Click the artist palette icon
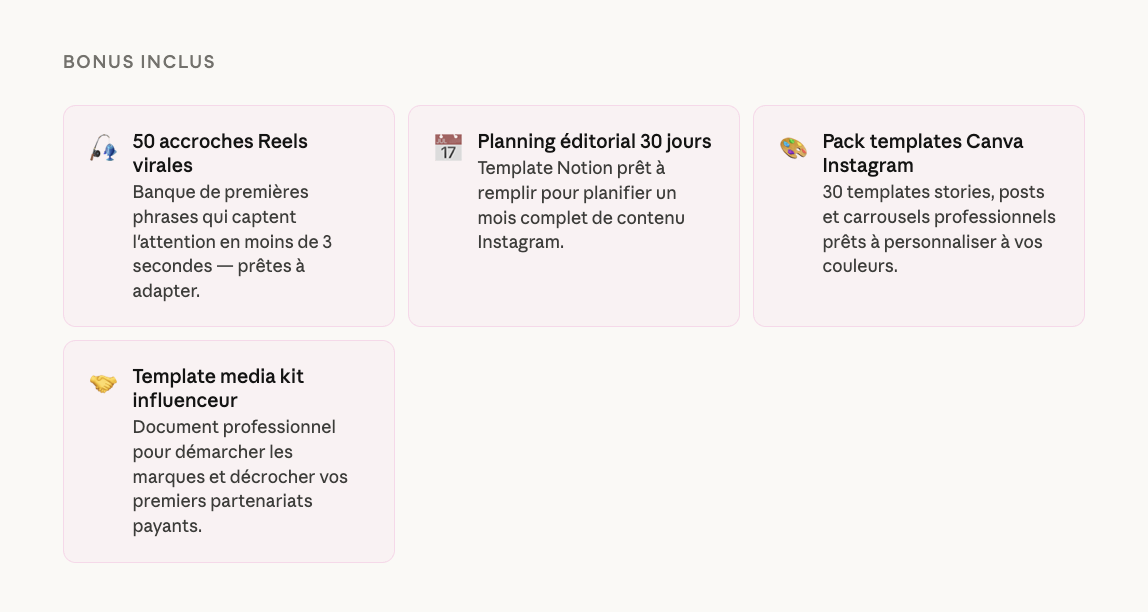1148x612 pixels. click(793, 148)
